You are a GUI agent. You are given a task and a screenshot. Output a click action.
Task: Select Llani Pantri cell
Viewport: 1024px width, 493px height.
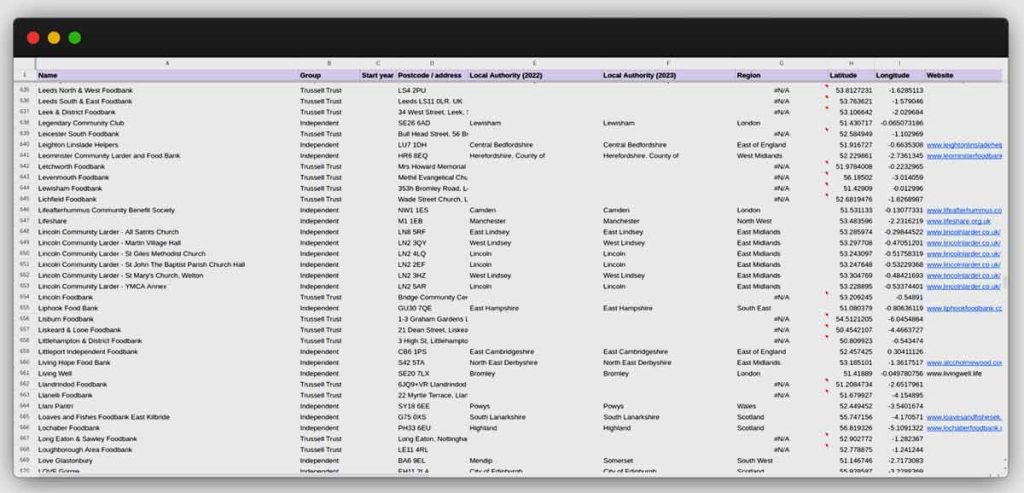tap(167, 406)
